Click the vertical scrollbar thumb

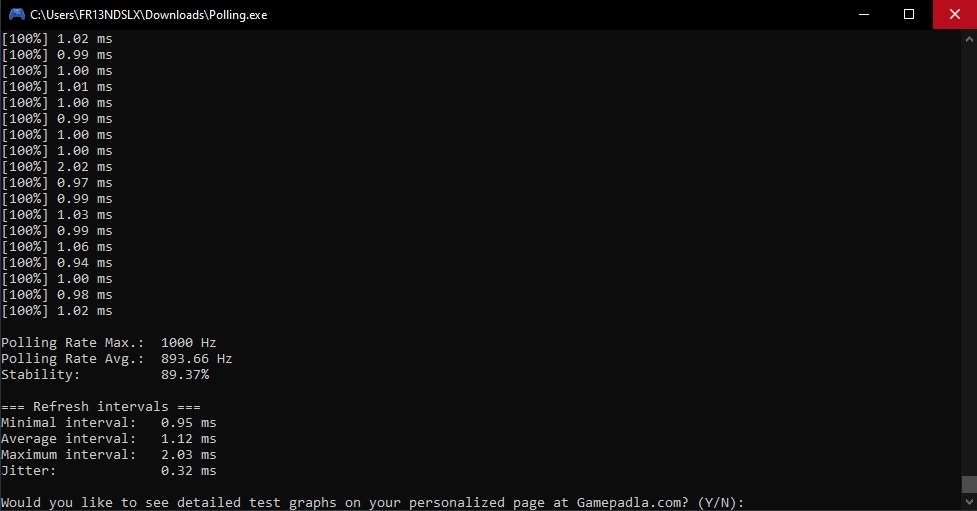point(969,484)
